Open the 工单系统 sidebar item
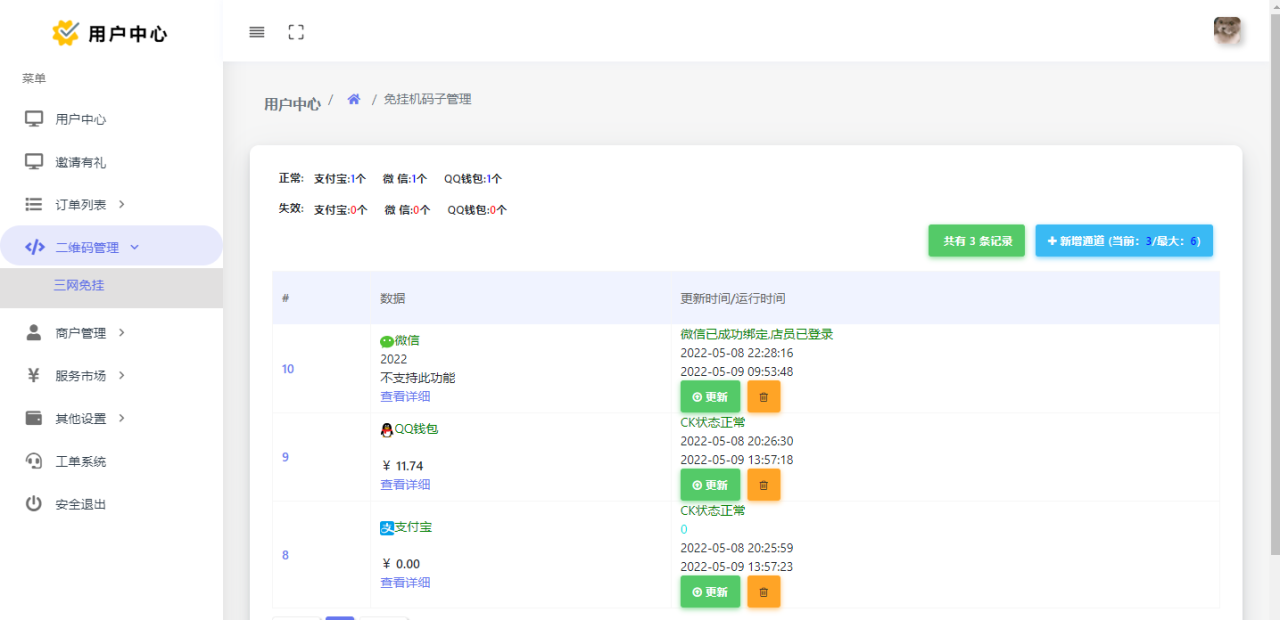The height and width of the screenshot is (620, 1280). [x=80, y=462]
